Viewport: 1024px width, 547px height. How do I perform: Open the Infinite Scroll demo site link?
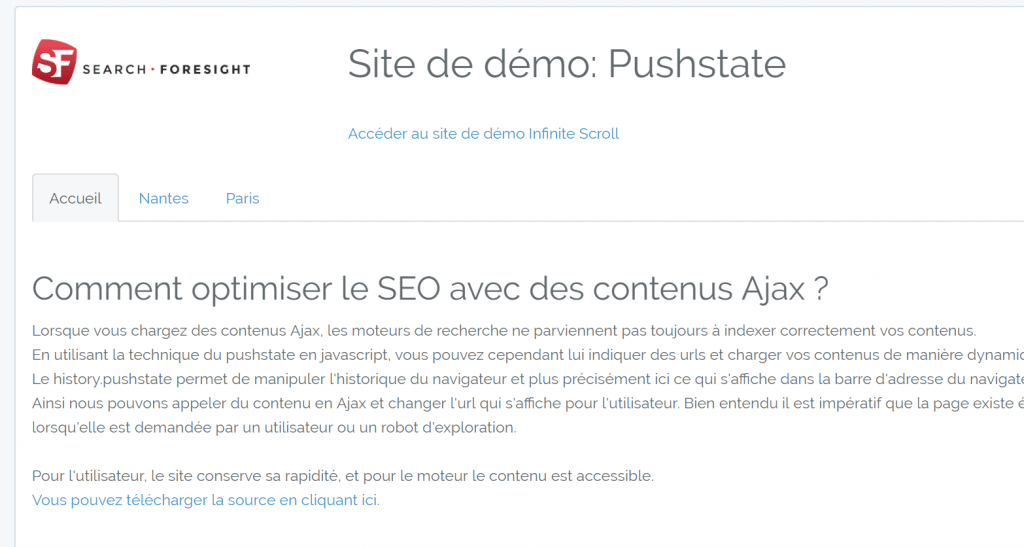[483, 134]
